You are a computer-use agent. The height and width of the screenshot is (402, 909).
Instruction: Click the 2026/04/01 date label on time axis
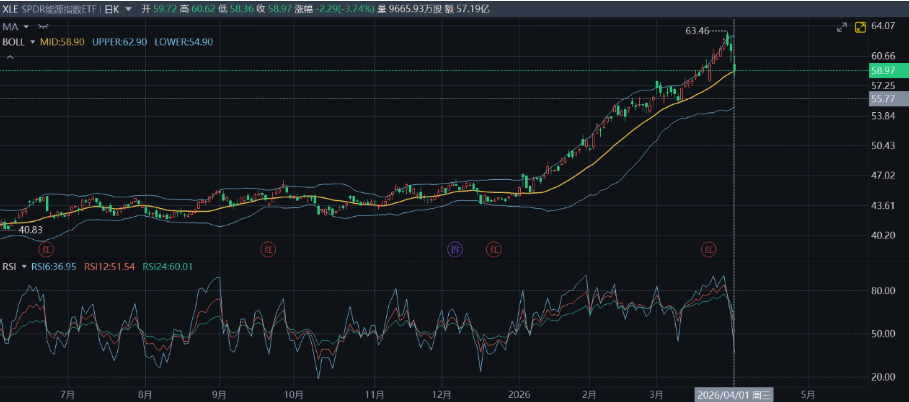(733, 395)
